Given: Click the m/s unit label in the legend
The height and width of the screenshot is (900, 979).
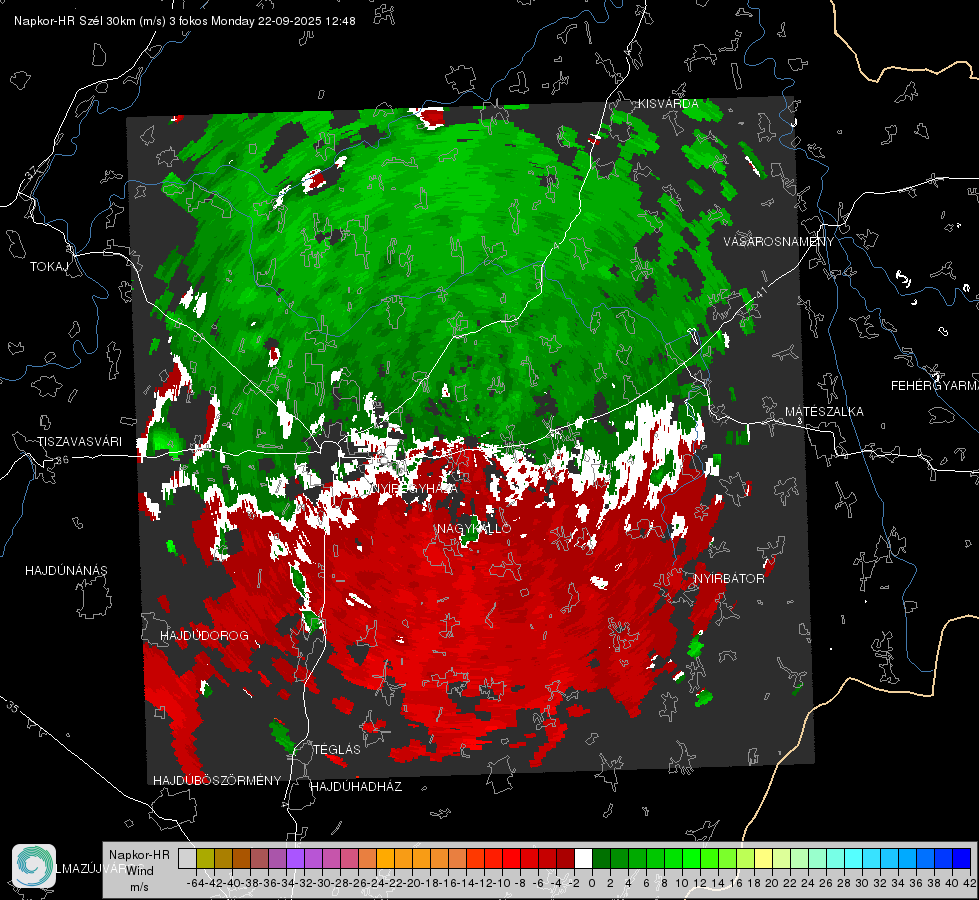Looking at the screenshot, I should 139,887.
